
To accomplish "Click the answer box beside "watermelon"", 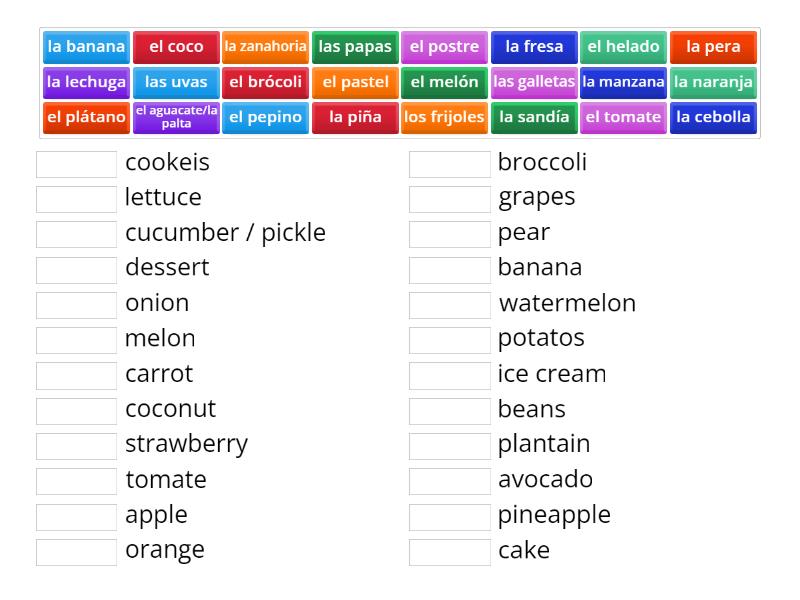I will point(450,303).
